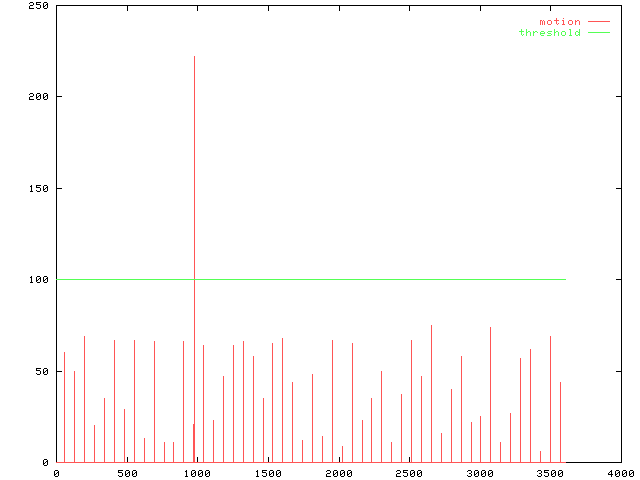Click the x-axis label 1000
The width and height of the screenshot is (640, 480).
pos(197,473)
